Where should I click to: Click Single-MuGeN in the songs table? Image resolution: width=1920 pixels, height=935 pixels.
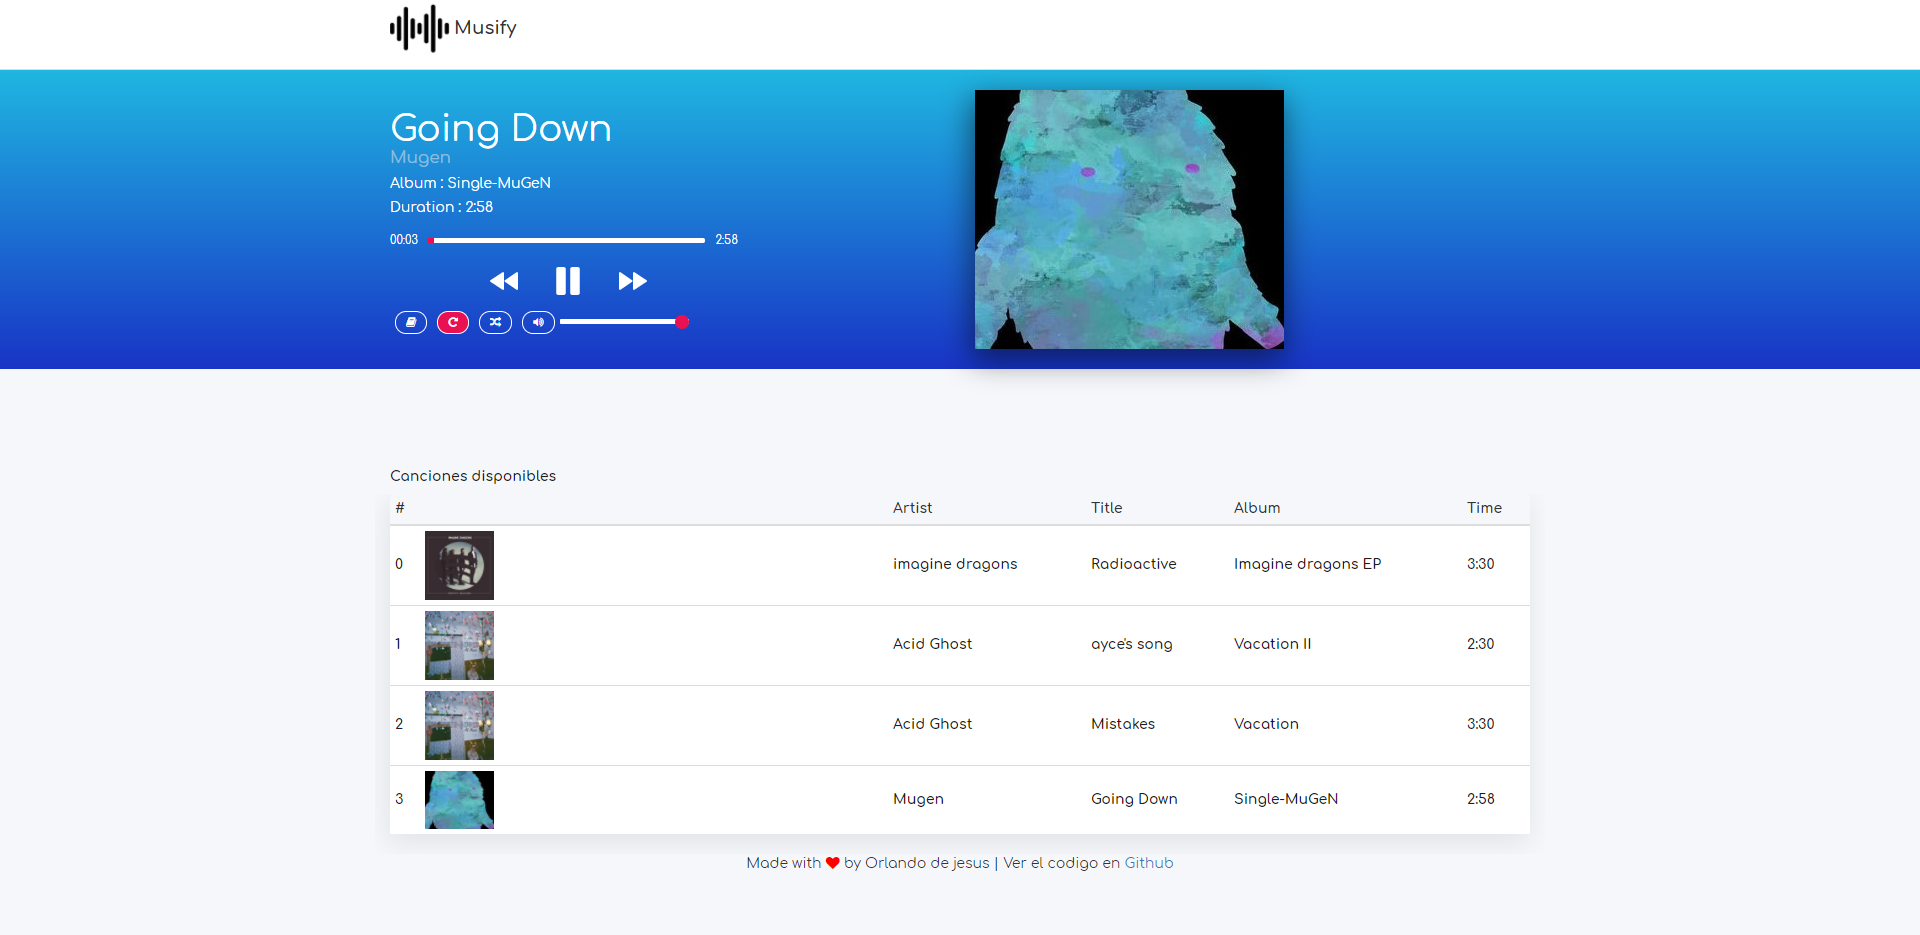pyautogui.click(x=1286, y=799)
